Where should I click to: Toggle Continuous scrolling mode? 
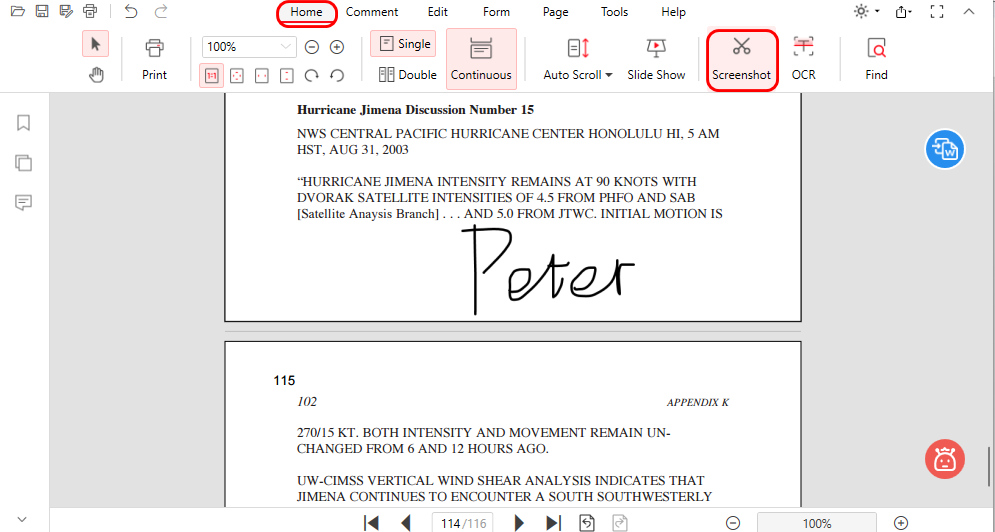point(481,59)
